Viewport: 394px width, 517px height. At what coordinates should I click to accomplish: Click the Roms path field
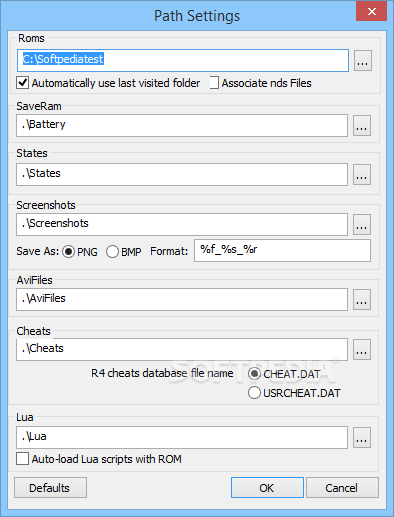pyautogui.click(x=183, y=60)
